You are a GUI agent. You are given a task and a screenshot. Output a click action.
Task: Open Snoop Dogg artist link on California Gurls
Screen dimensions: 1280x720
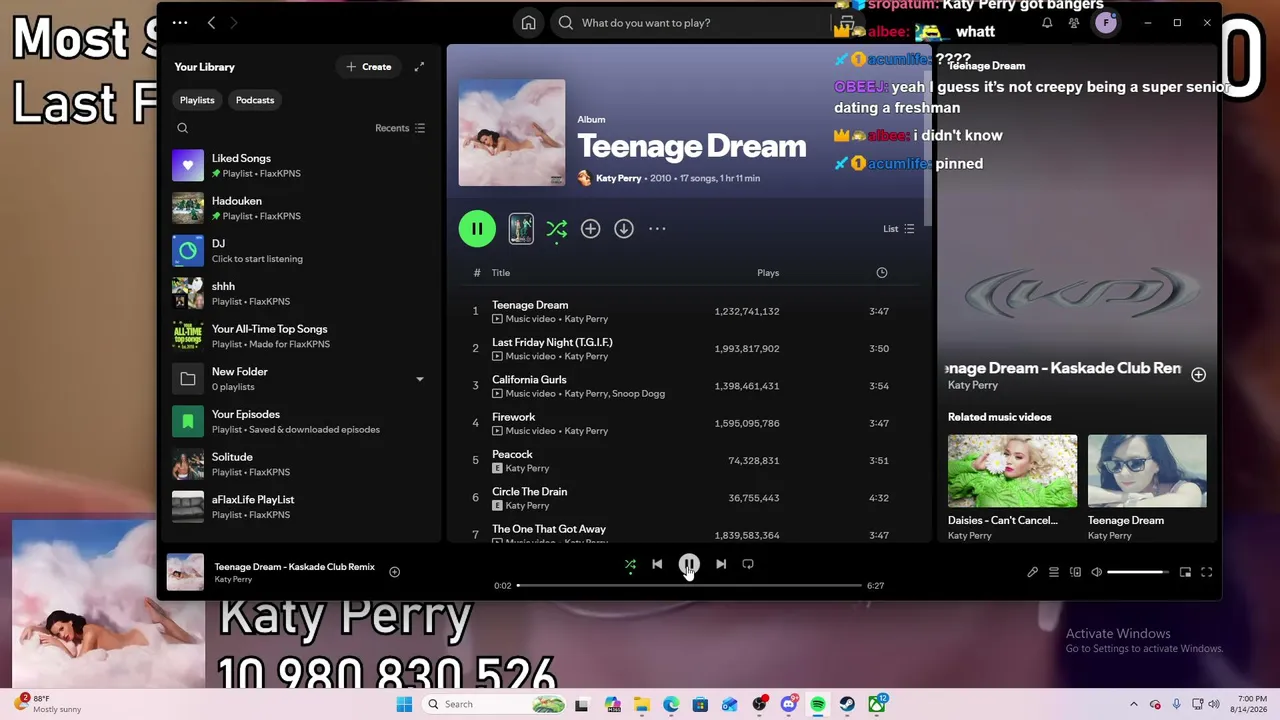(638, 394)
